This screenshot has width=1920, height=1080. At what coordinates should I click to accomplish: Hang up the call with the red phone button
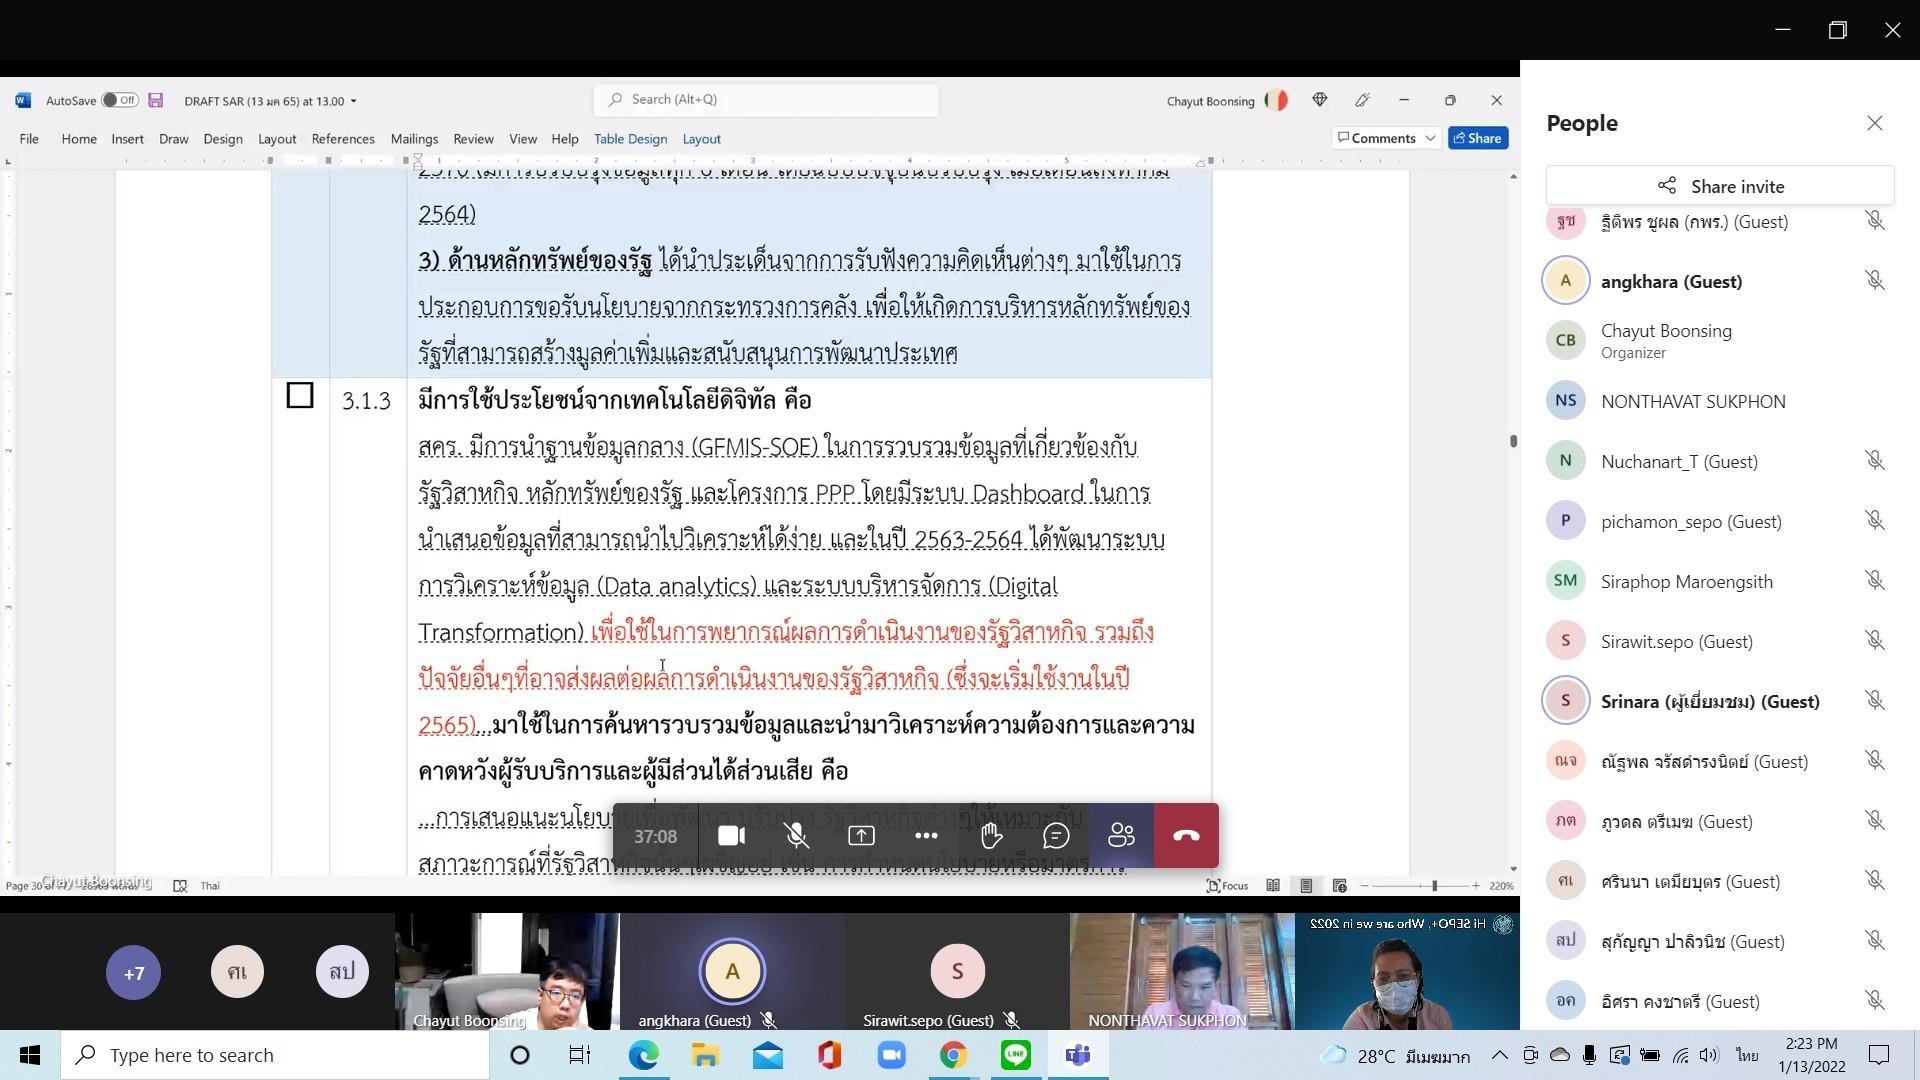[1186, 836]
